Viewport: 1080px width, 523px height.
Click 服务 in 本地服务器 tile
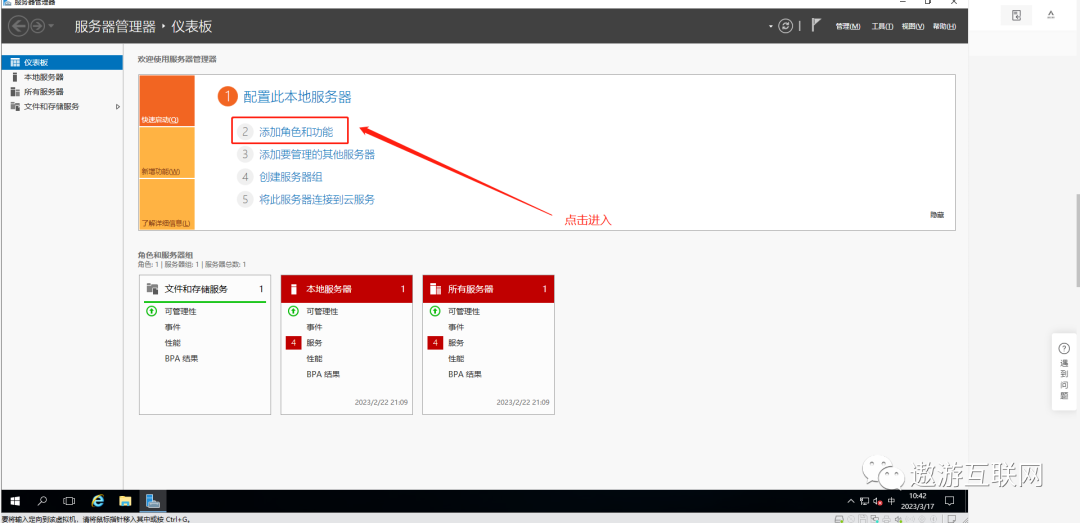click(x=314, y=342)
